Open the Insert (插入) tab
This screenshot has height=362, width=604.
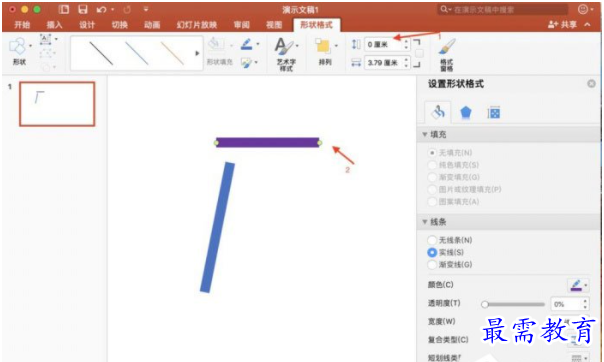(54, 25)
